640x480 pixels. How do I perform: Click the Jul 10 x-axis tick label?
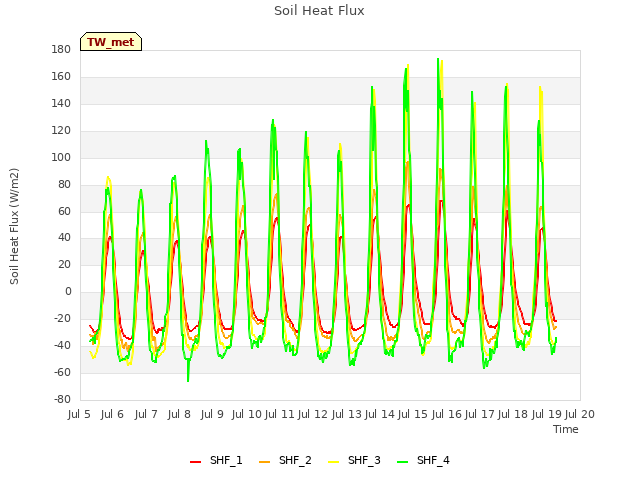point(247,414)
